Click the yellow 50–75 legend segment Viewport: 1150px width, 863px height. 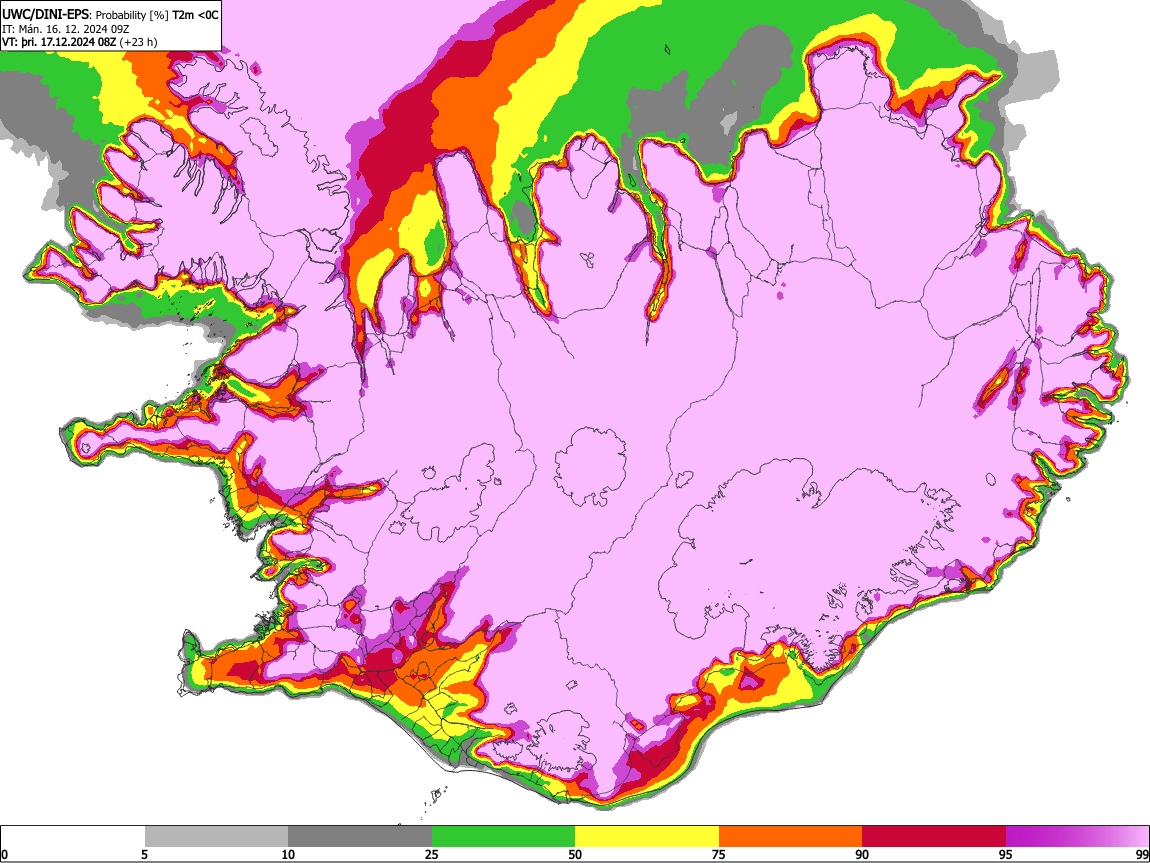pyautogui.click(x=647, y=836)
